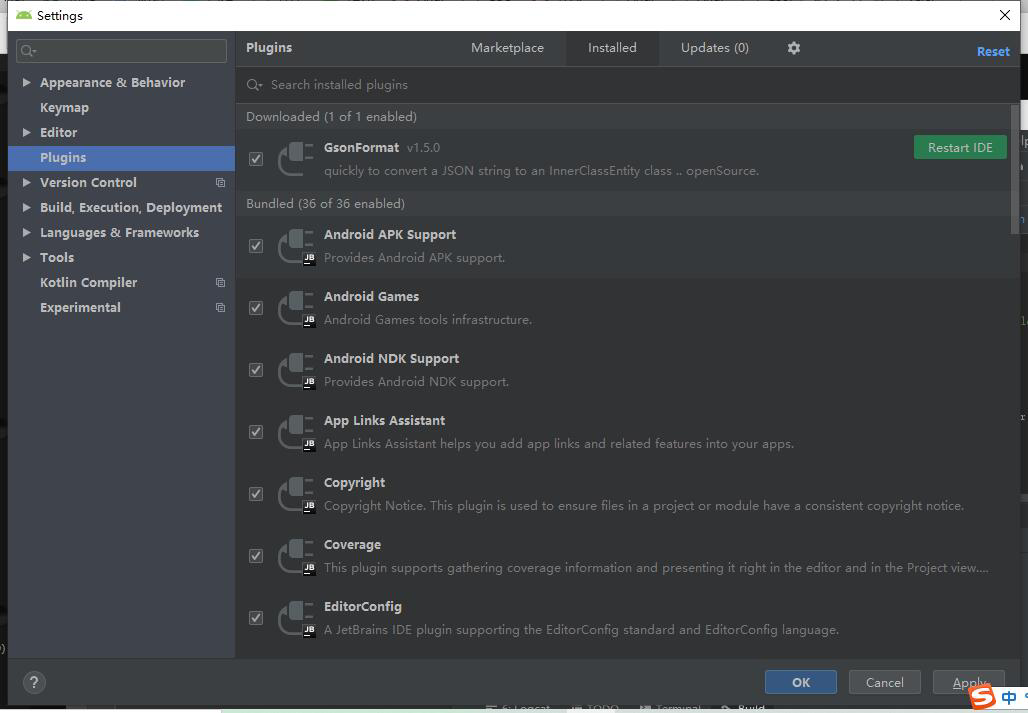Image resolution: width=1028 pixels, height=713 pixels.
Task: Click the Reset link
Action: tap(993, 51)
